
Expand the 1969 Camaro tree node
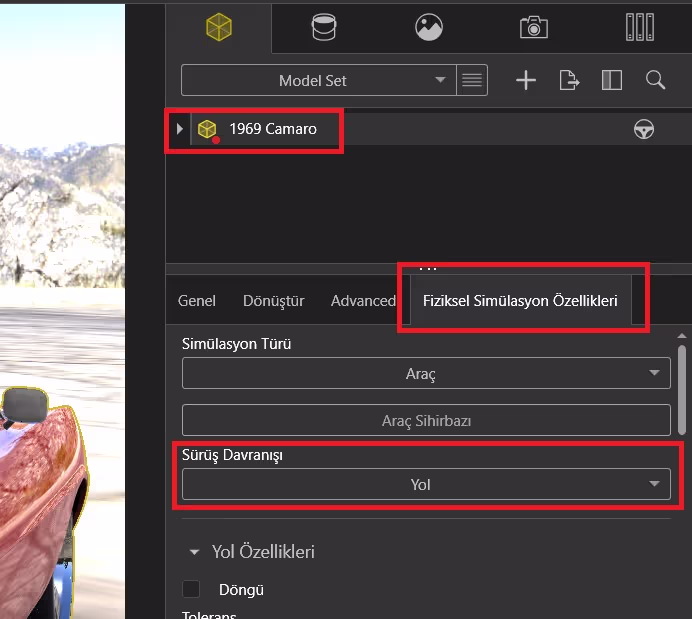tap(179, 129)
